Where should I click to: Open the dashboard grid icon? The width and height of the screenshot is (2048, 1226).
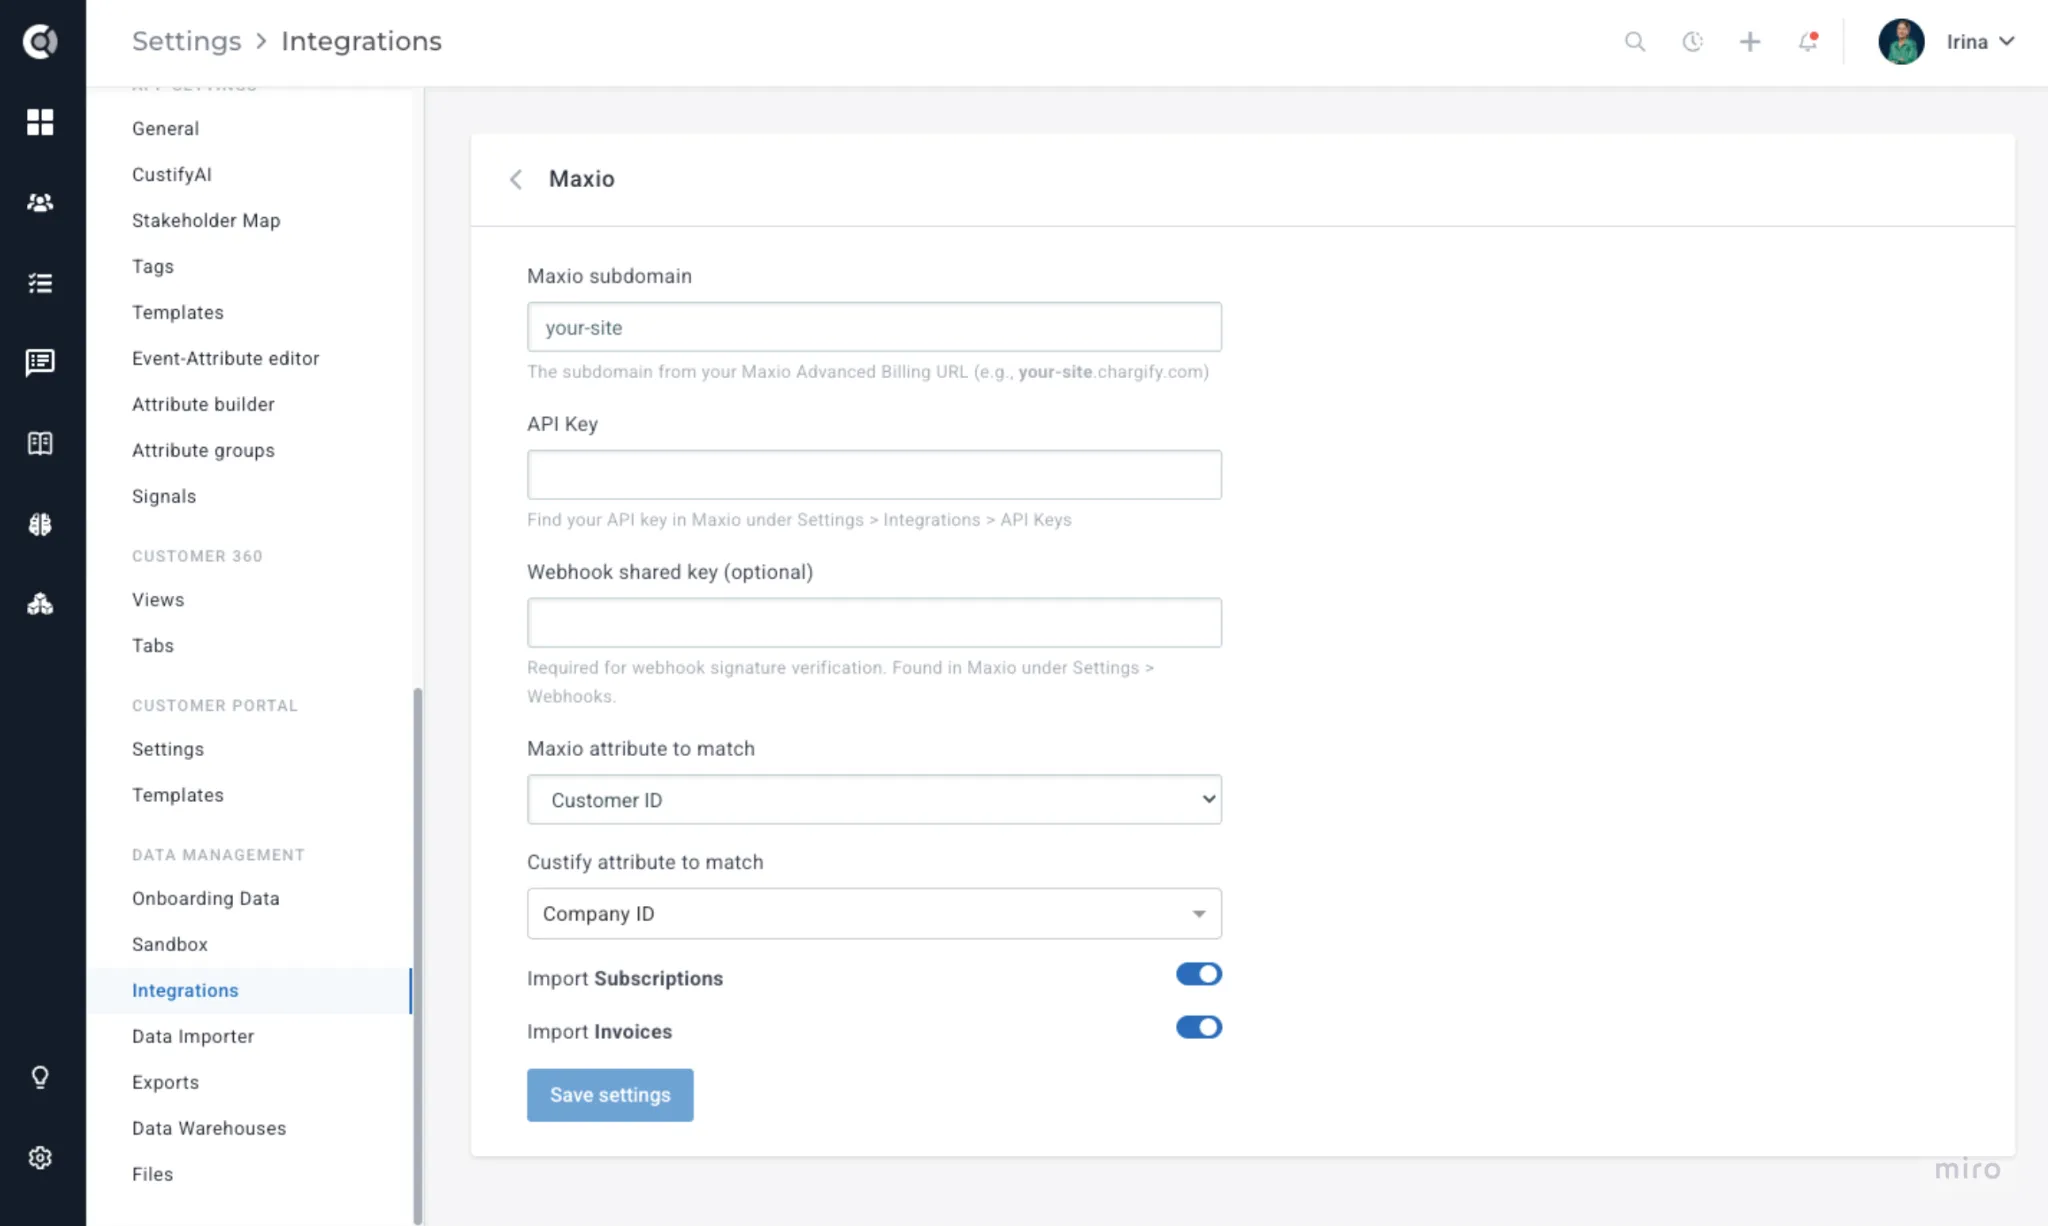point(40,122)
